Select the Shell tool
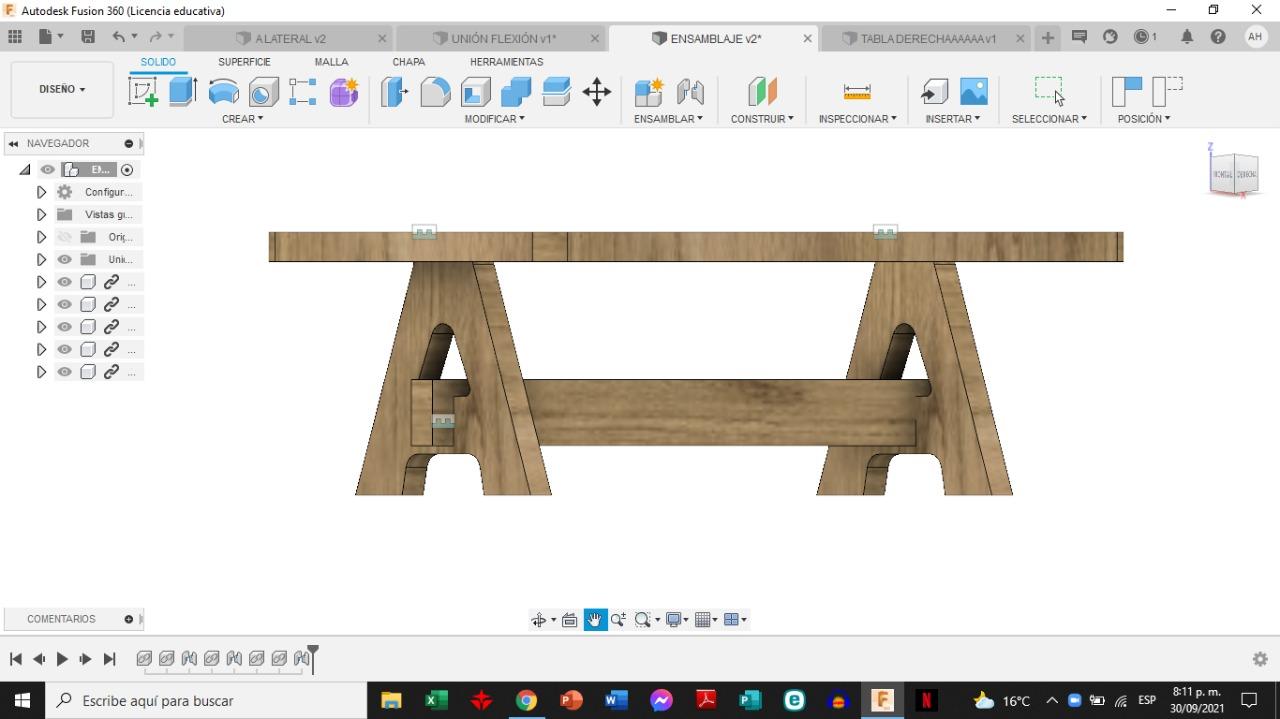The width and height of the screenshot is (1280, 719). 475,92
